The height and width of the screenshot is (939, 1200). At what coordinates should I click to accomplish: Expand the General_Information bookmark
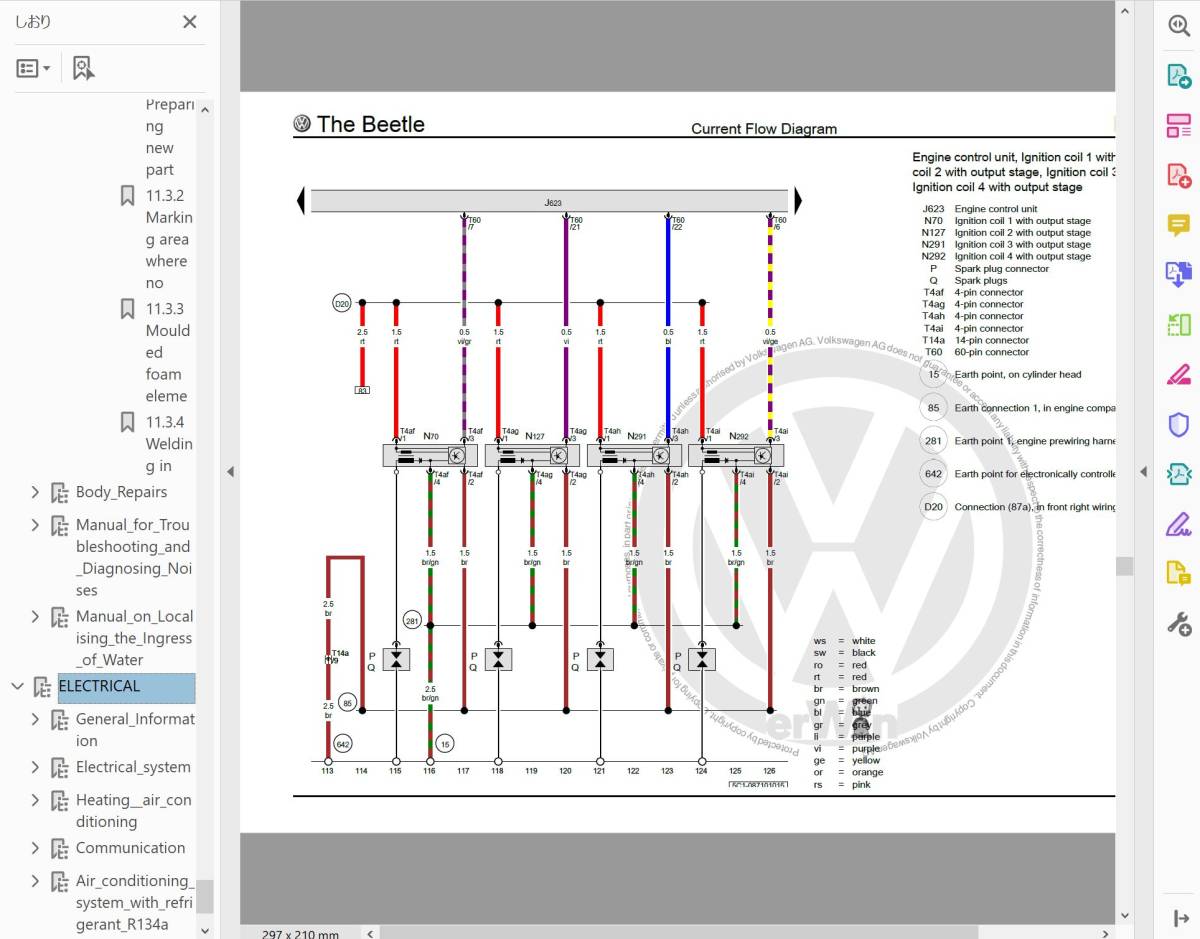click(x=35, y=719)
